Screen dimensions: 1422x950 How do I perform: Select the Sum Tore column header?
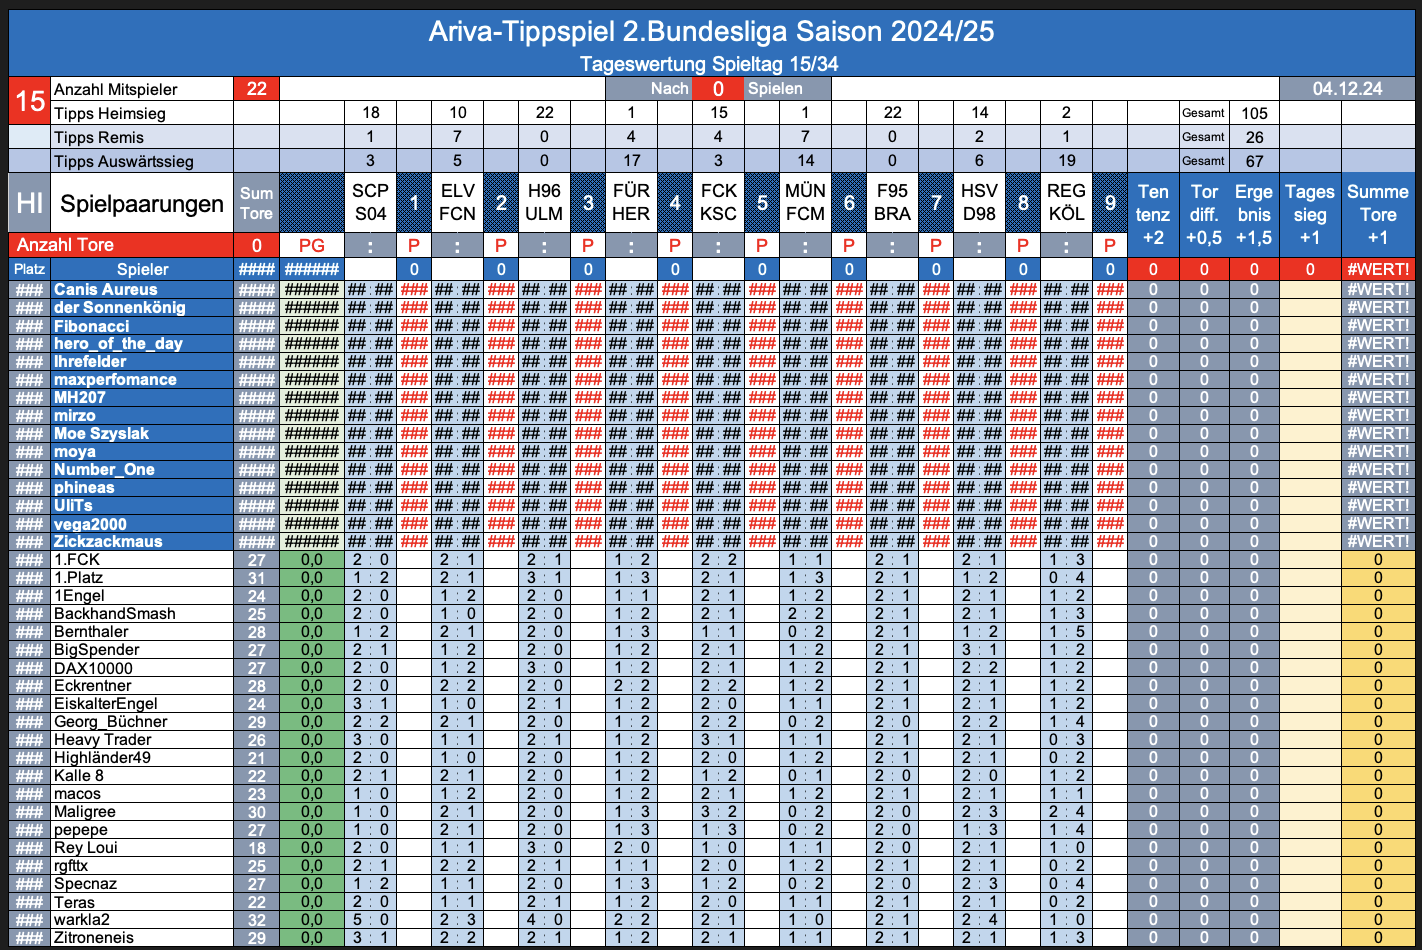[x=257, y=204]
